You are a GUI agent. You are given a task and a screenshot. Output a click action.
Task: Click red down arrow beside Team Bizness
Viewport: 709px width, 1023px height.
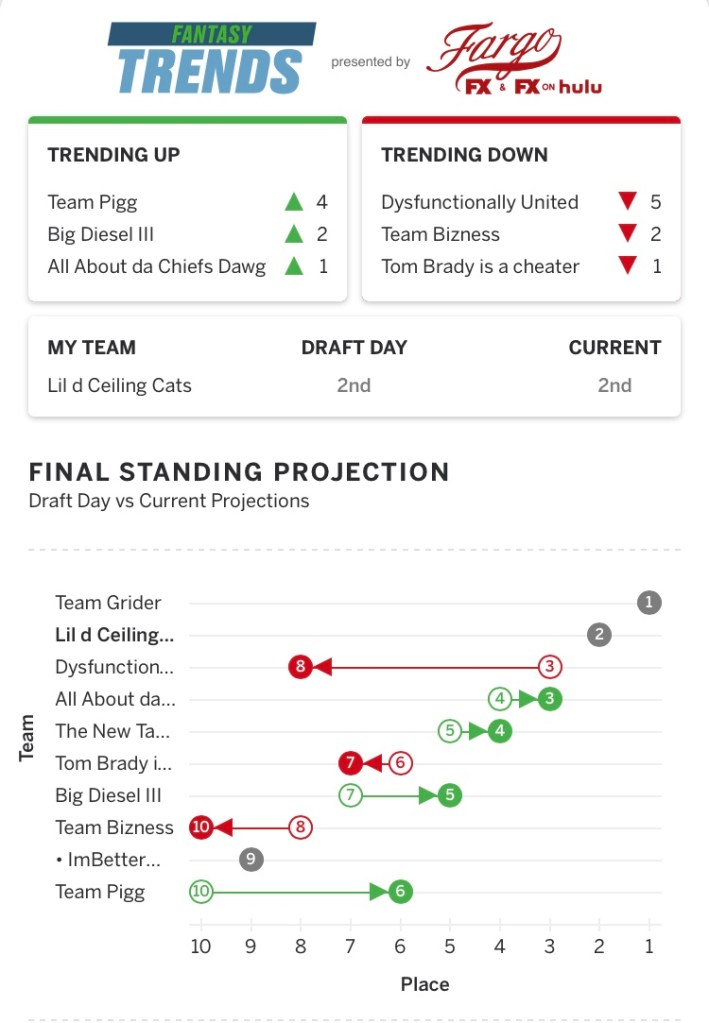pos(627,234)
